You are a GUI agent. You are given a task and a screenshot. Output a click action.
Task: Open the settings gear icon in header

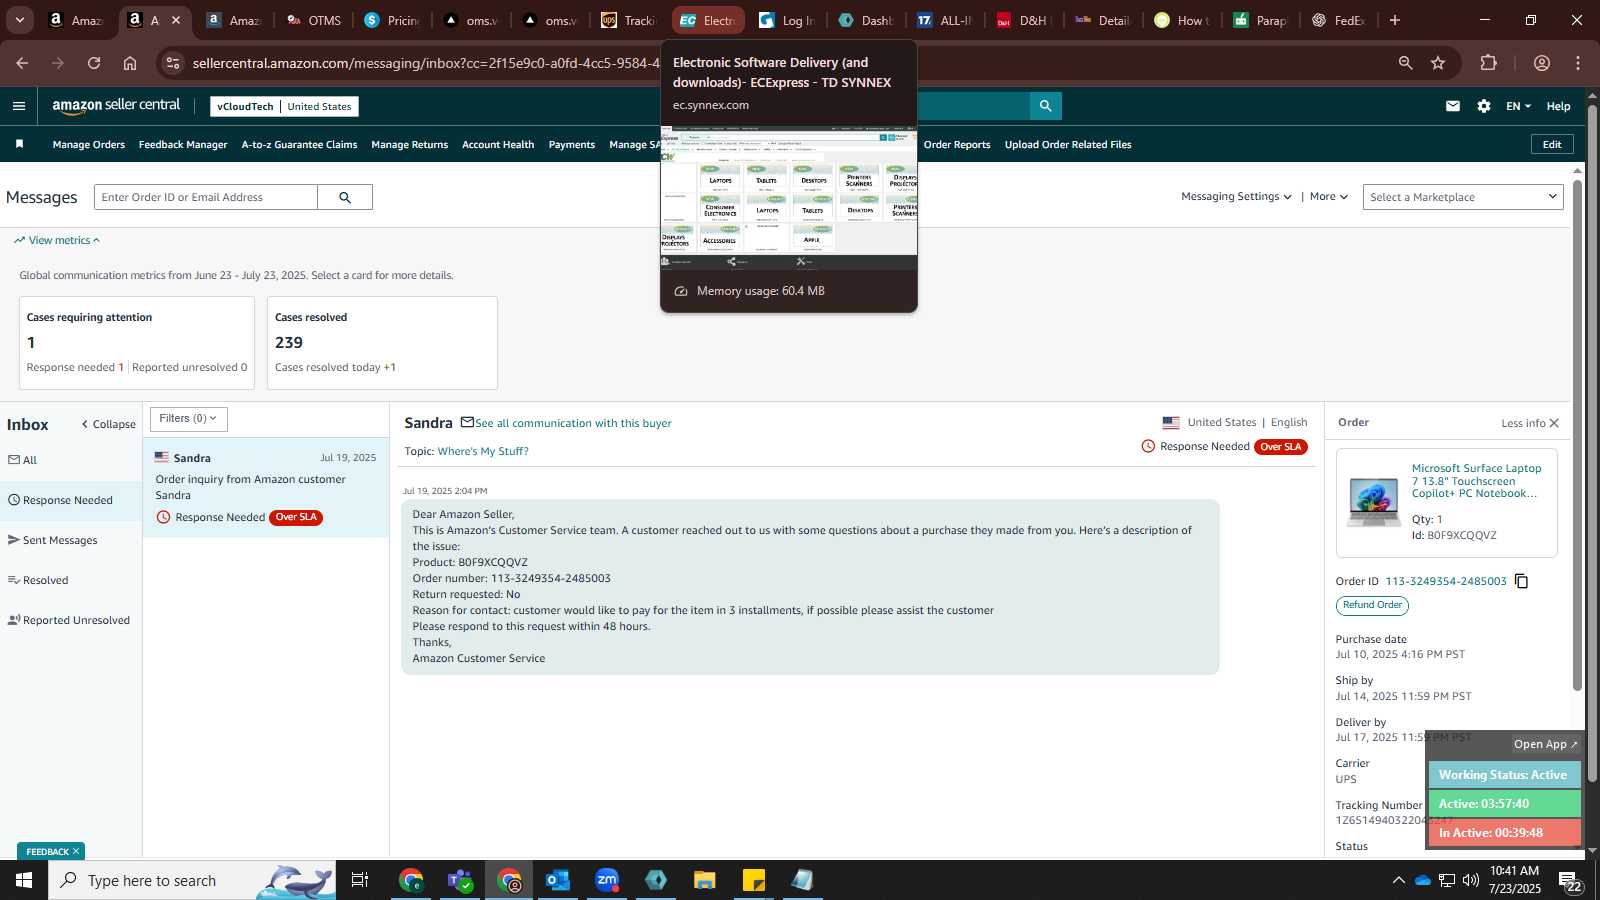(1484, 106)
